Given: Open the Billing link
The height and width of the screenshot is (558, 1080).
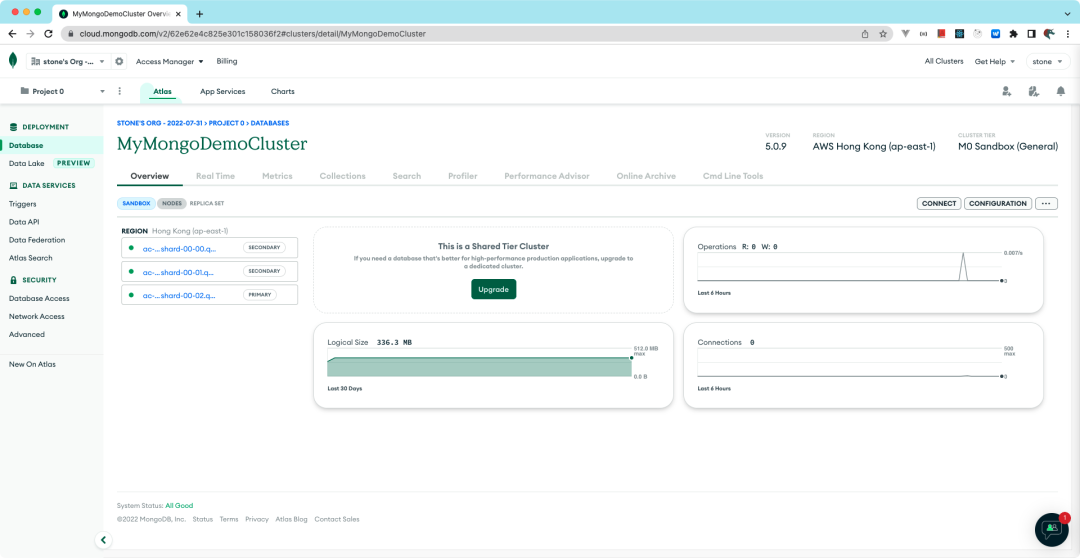Looking at the screenshot, I should [227, 61].
